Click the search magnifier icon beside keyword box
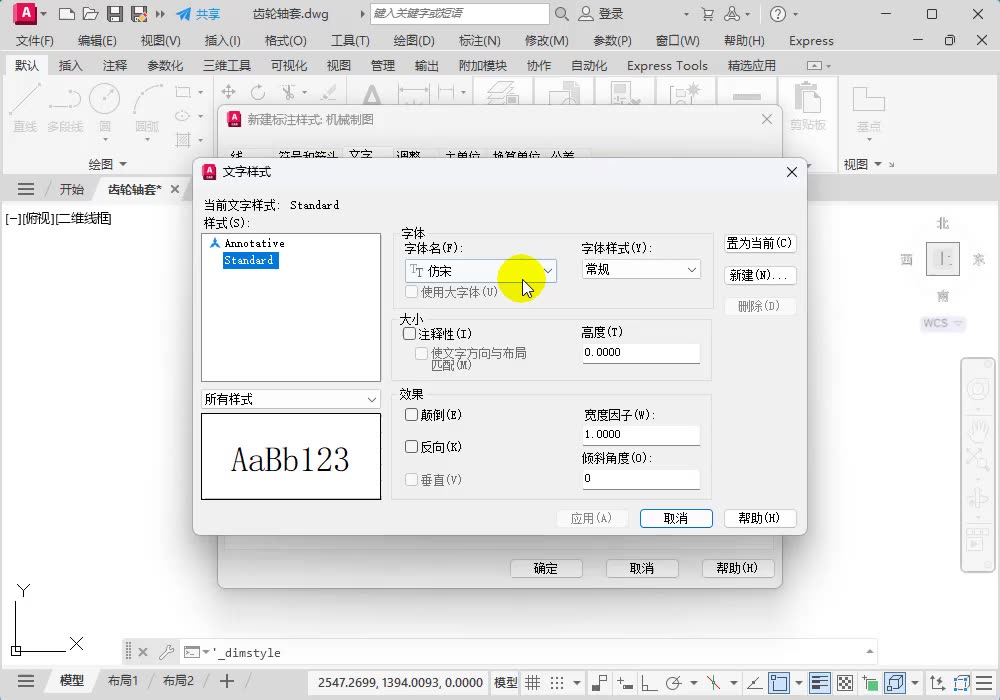The image size is (1000, 700). (561, 14)
